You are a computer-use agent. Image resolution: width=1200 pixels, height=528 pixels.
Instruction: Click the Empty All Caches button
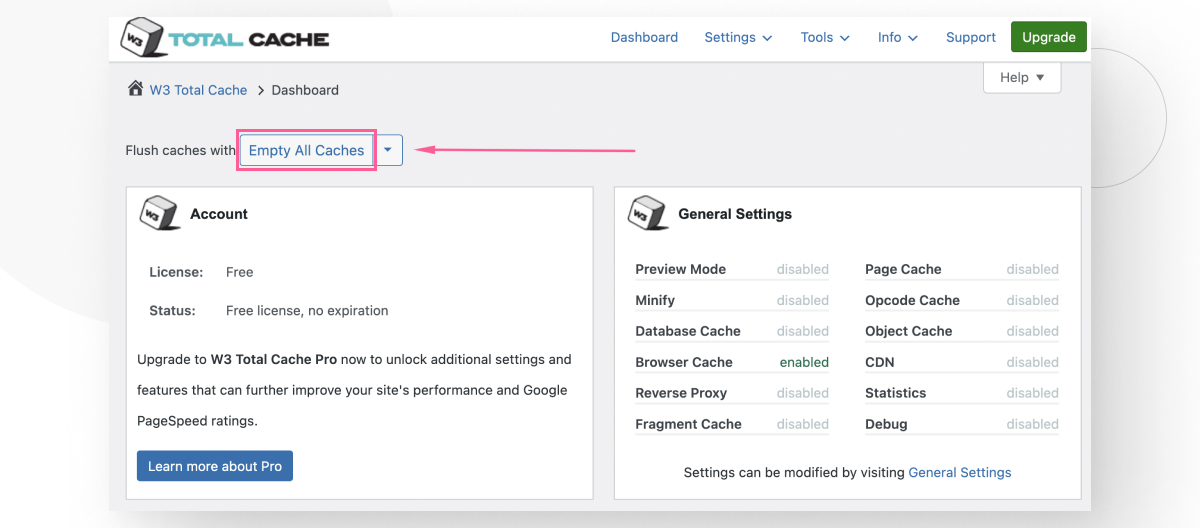(x=306, y=150)
